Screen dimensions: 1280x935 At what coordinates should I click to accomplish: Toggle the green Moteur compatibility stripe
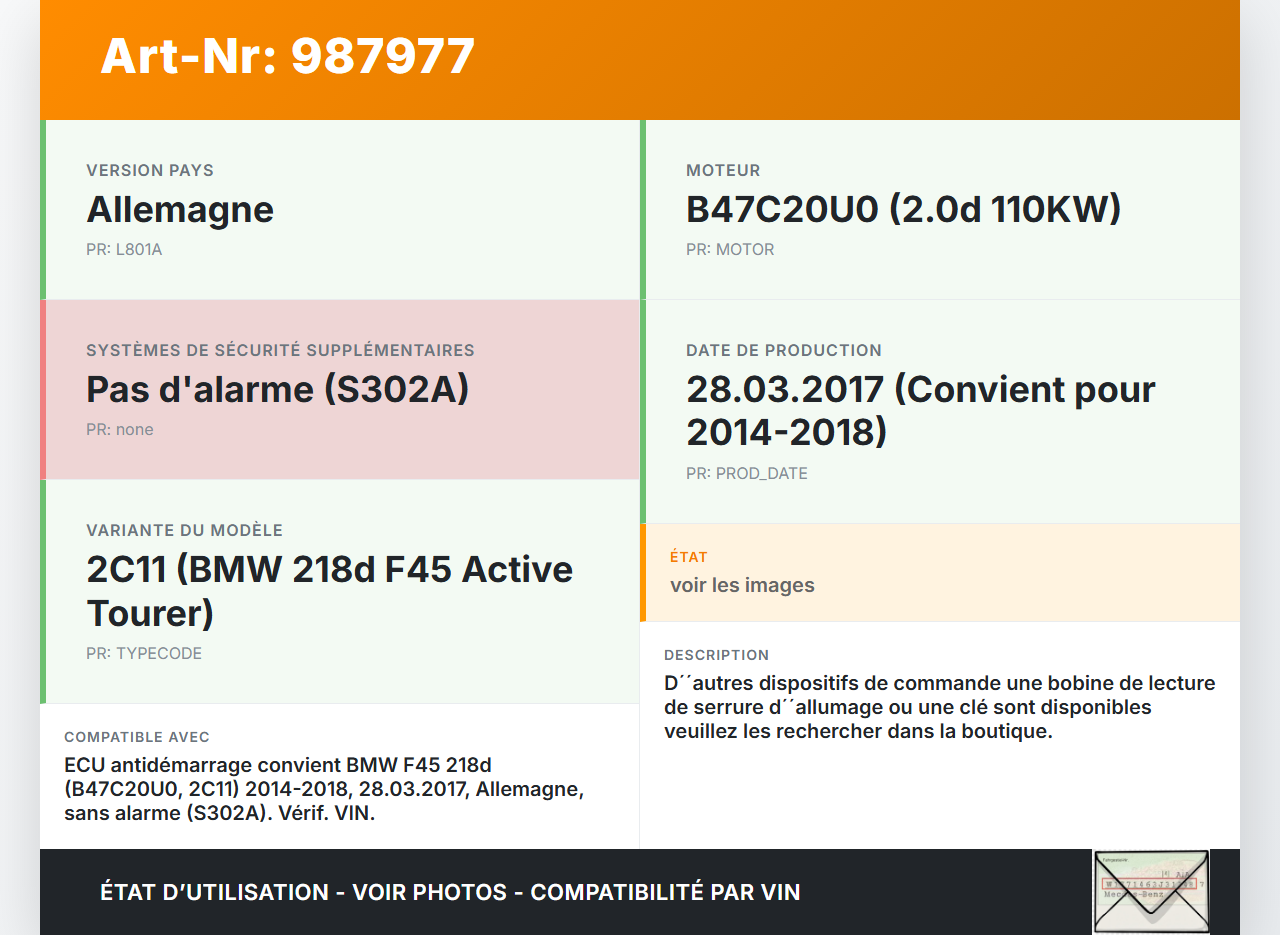643,209
